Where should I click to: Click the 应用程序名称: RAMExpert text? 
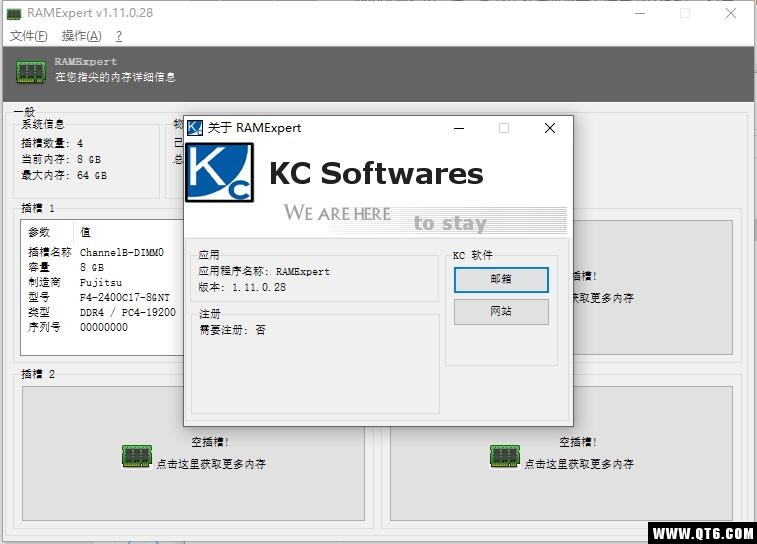coord(264,271)
